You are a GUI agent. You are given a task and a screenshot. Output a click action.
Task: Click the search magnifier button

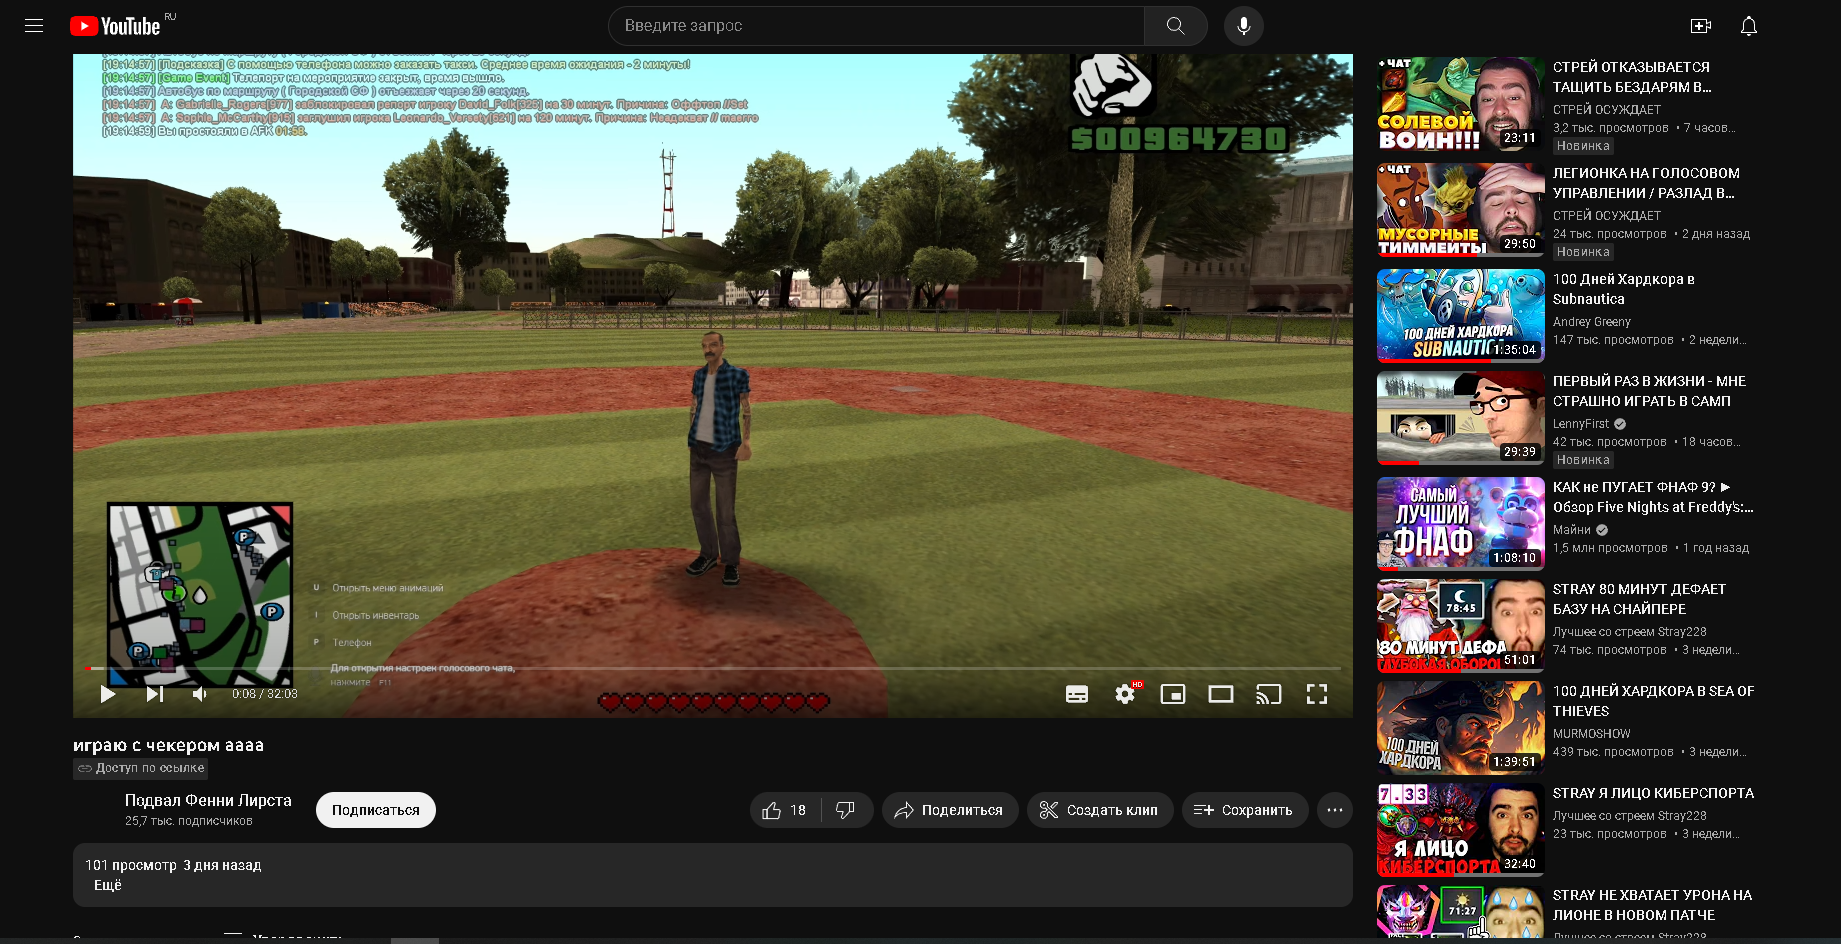1175,26
